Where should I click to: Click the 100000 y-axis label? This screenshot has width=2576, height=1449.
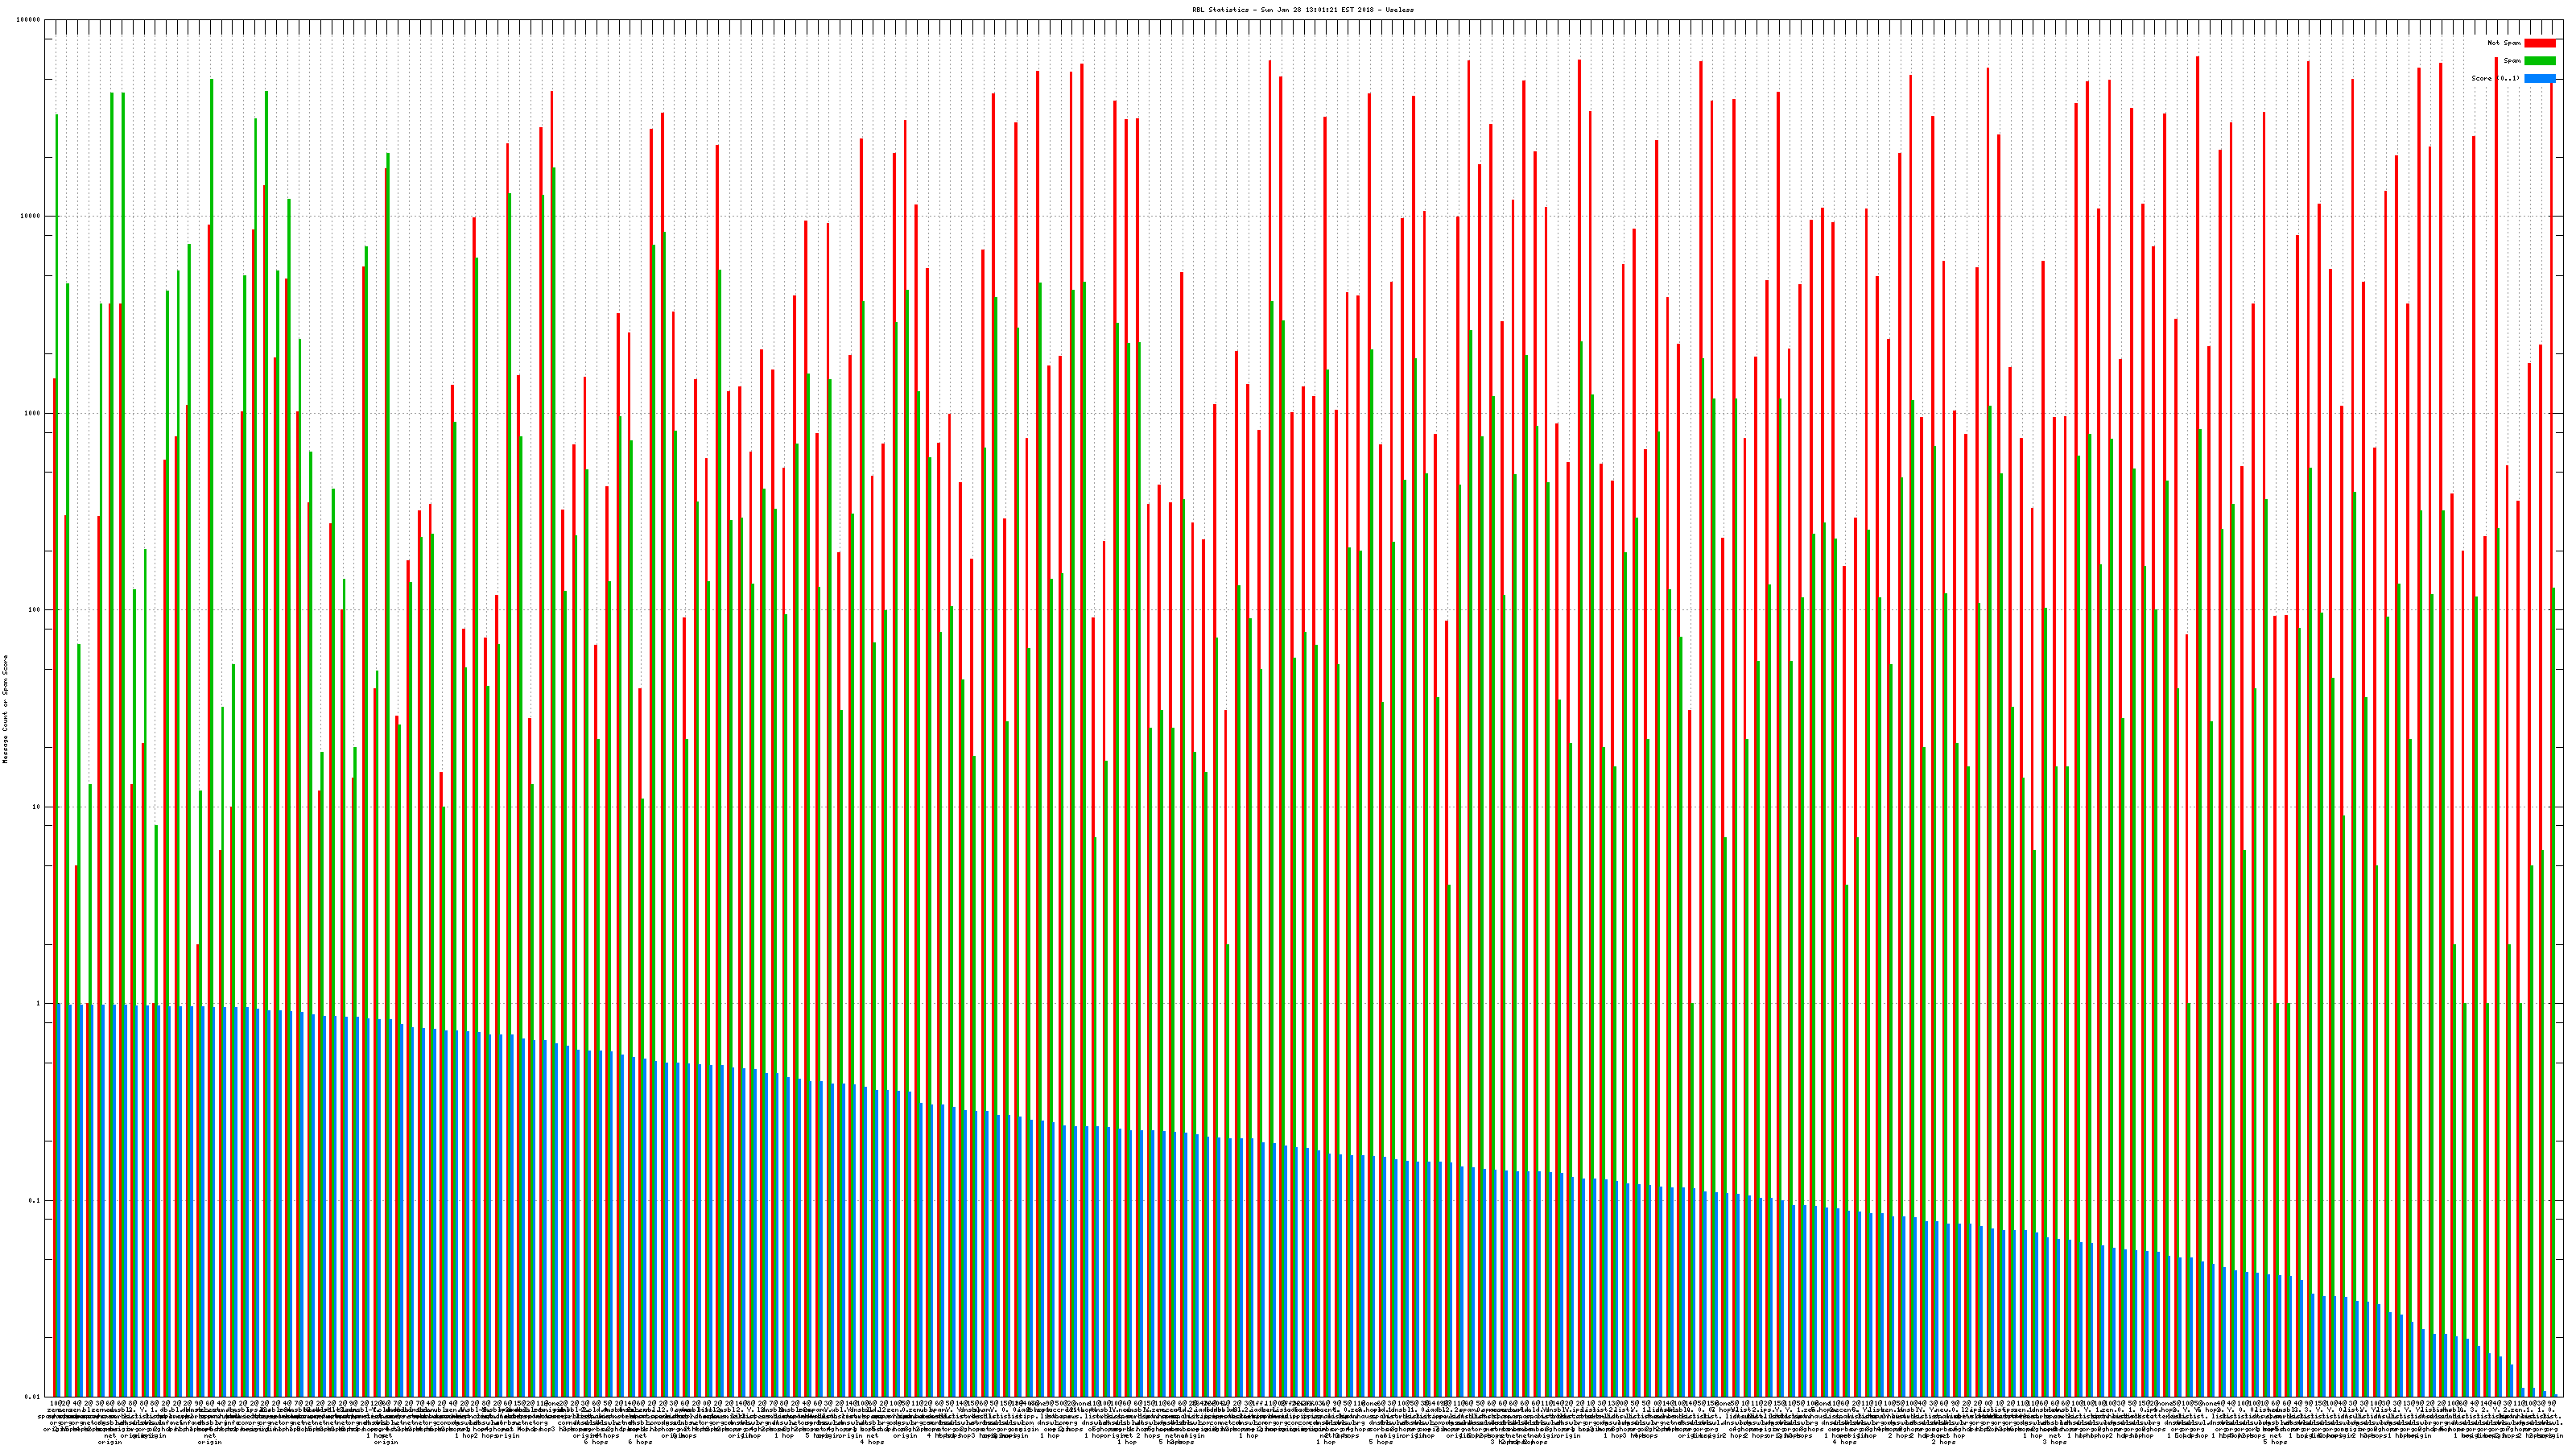(29, 20)
